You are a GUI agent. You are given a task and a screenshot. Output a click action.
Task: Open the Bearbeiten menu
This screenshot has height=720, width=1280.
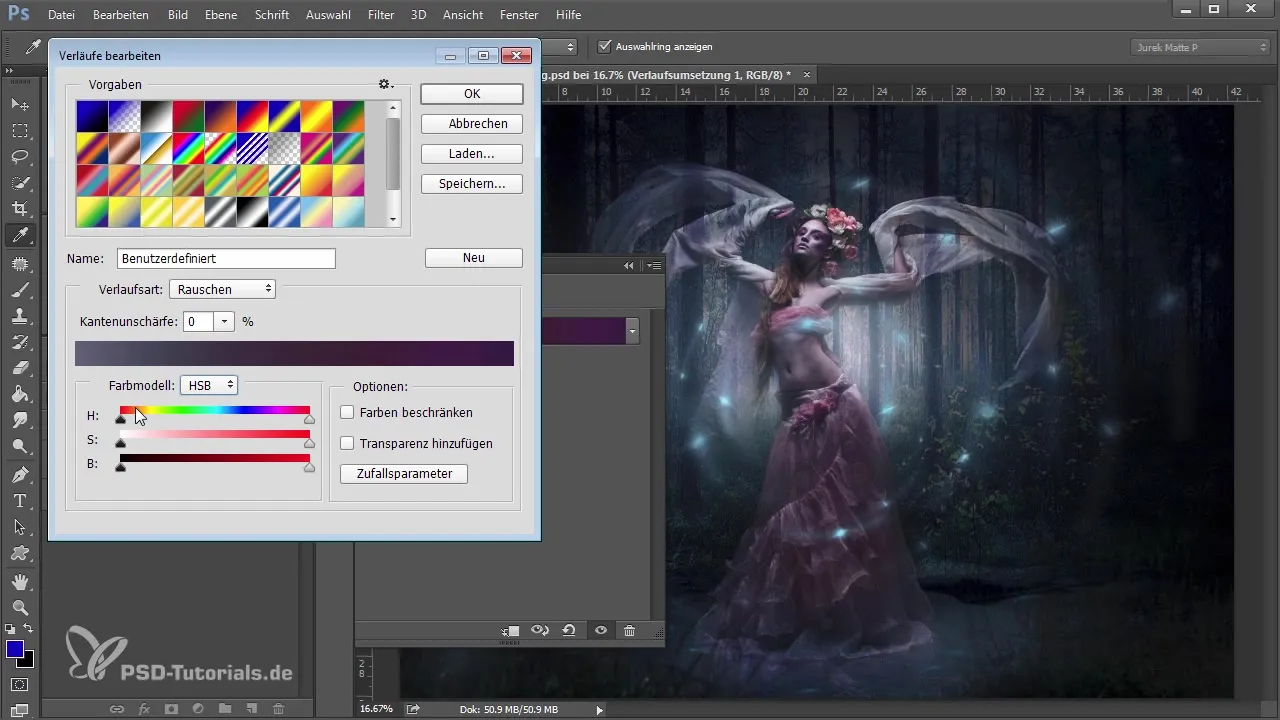tap(121, 15)
